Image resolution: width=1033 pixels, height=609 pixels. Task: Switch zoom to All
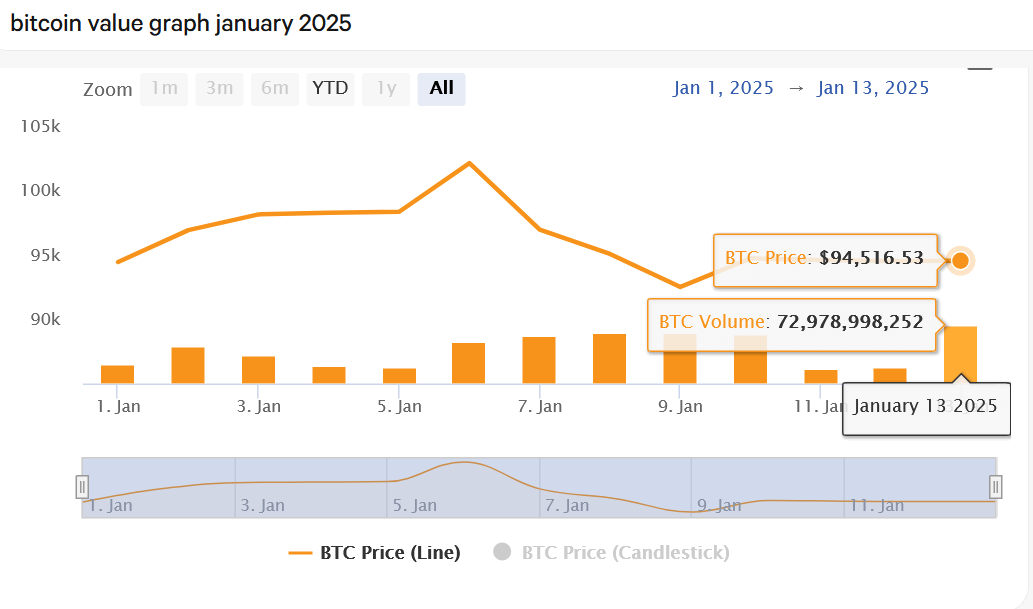(441, 88)
